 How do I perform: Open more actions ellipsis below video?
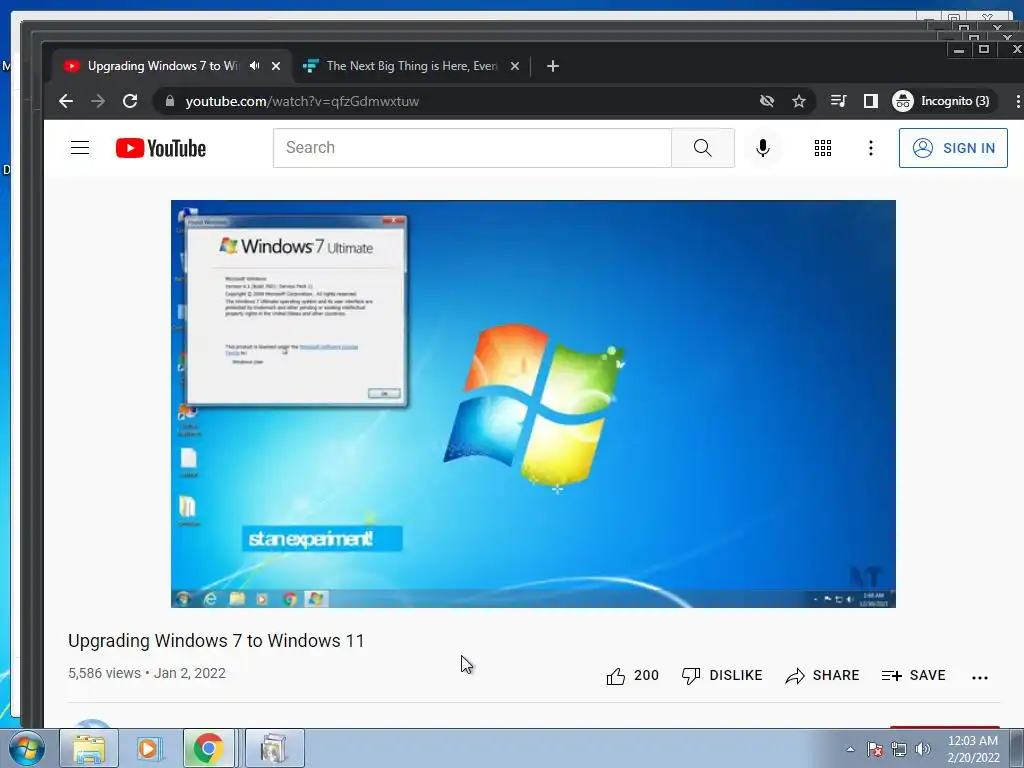980,677
